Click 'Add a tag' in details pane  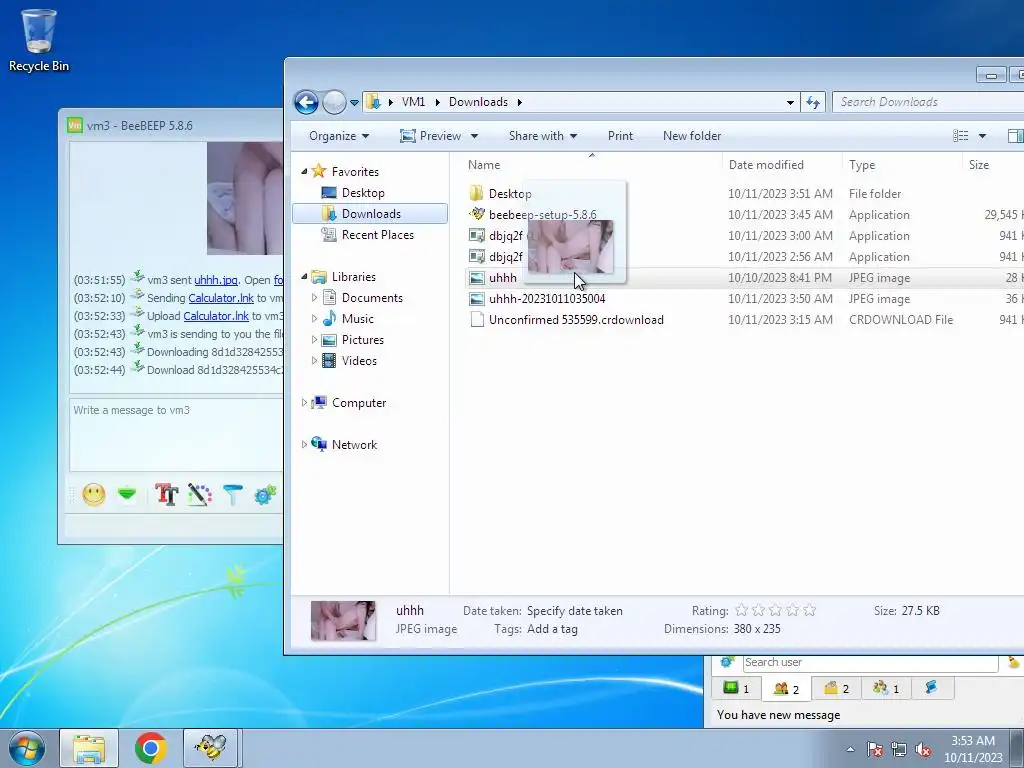[552, 629]
